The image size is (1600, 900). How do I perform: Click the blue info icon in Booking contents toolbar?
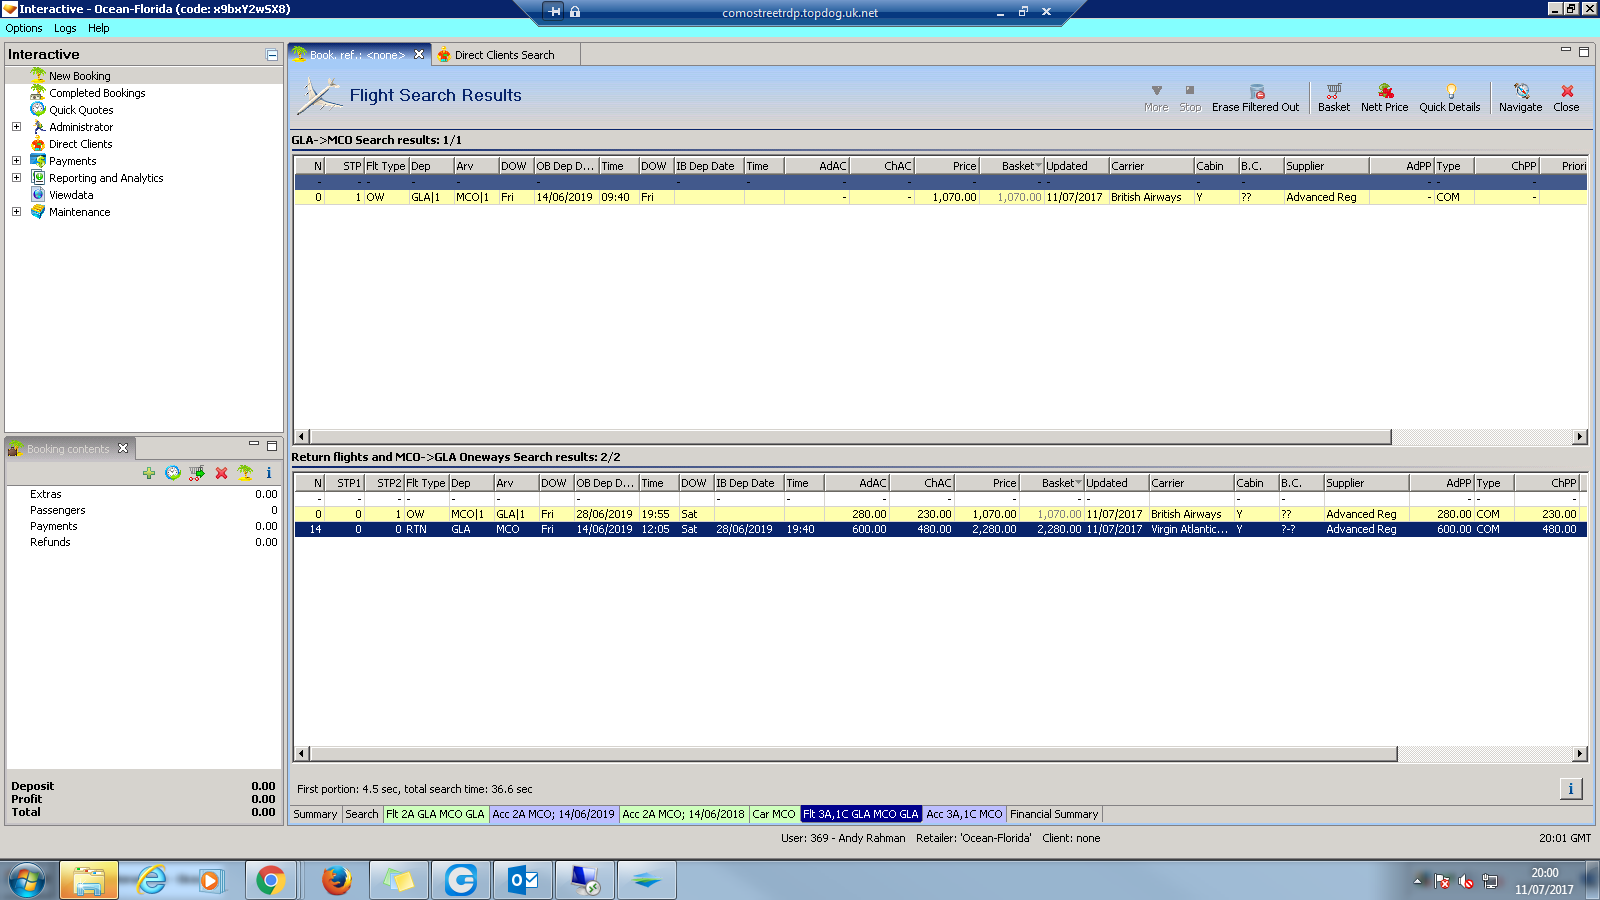coord(269,473)
